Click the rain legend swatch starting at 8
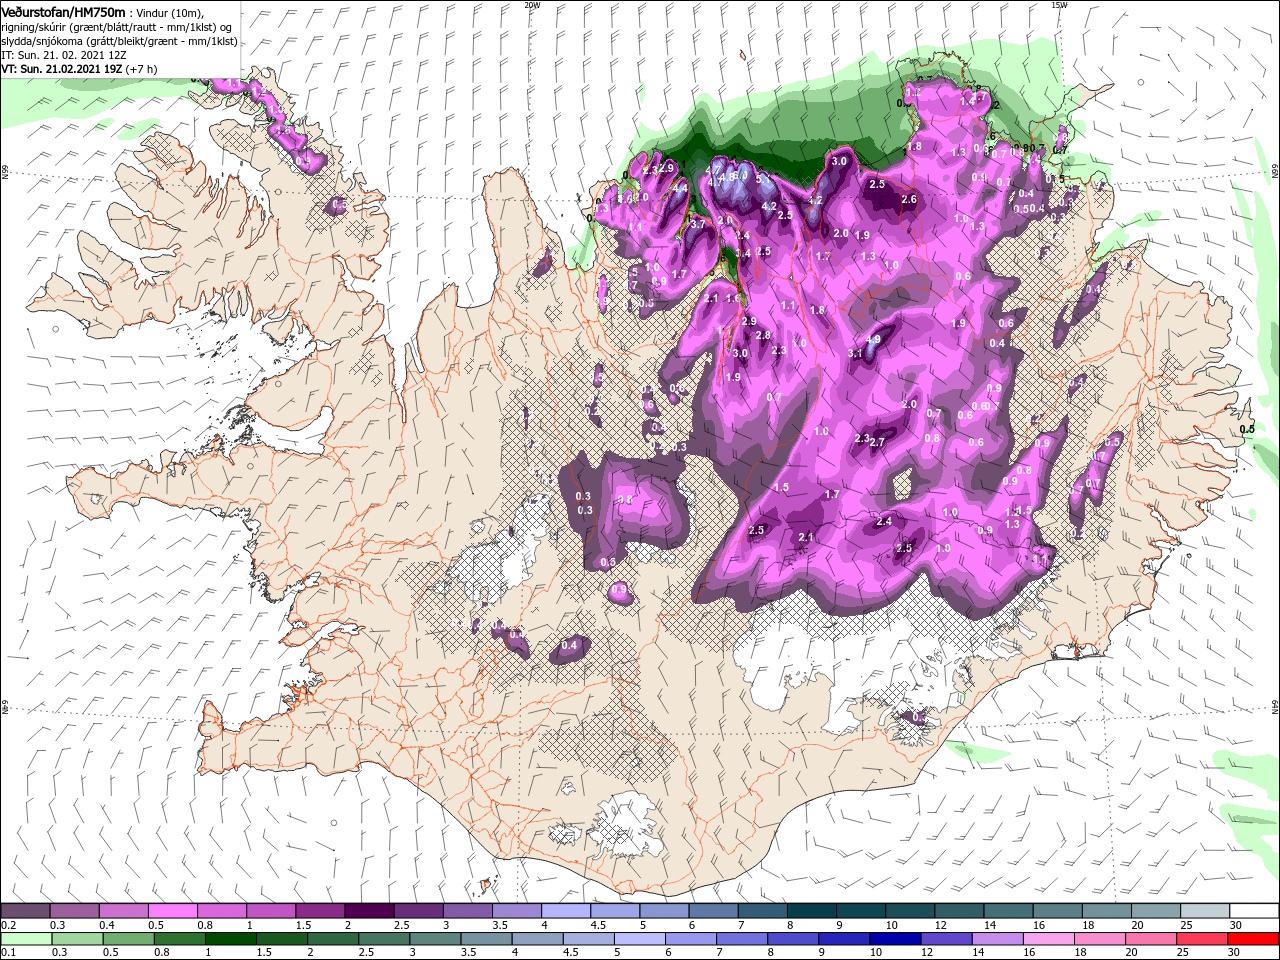Screen dimensions: 1280x960 click(x=792, y=939)
